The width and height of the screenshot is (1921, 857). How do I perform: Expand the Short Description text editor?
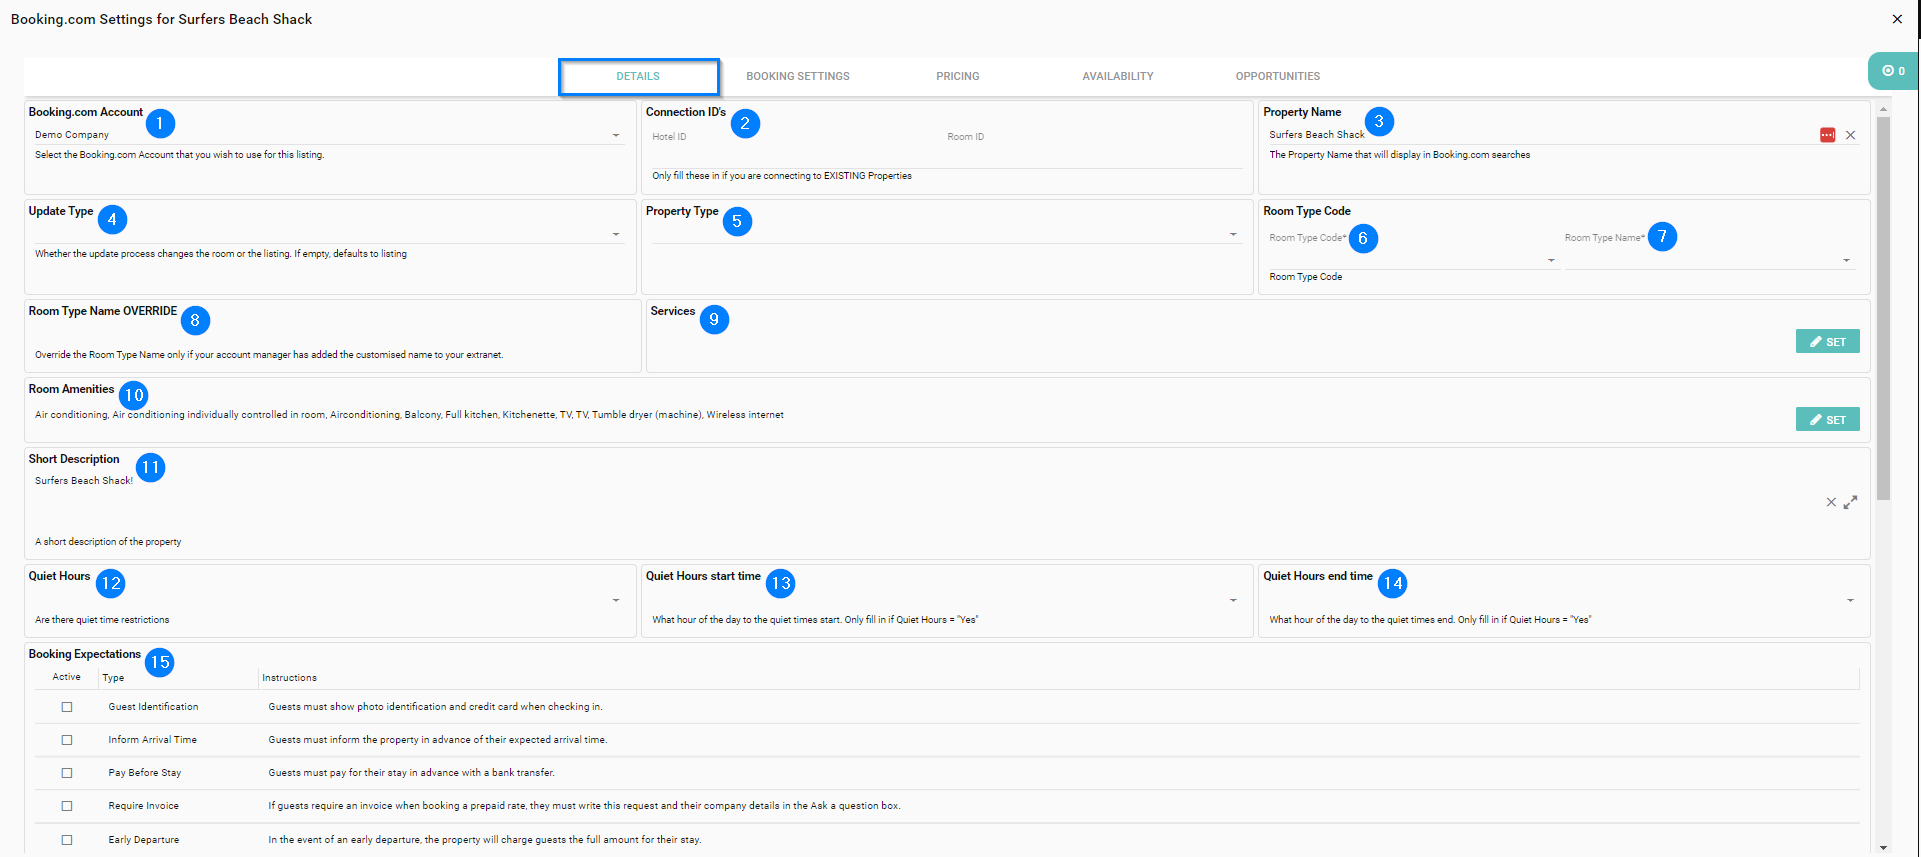[1850, 502]
